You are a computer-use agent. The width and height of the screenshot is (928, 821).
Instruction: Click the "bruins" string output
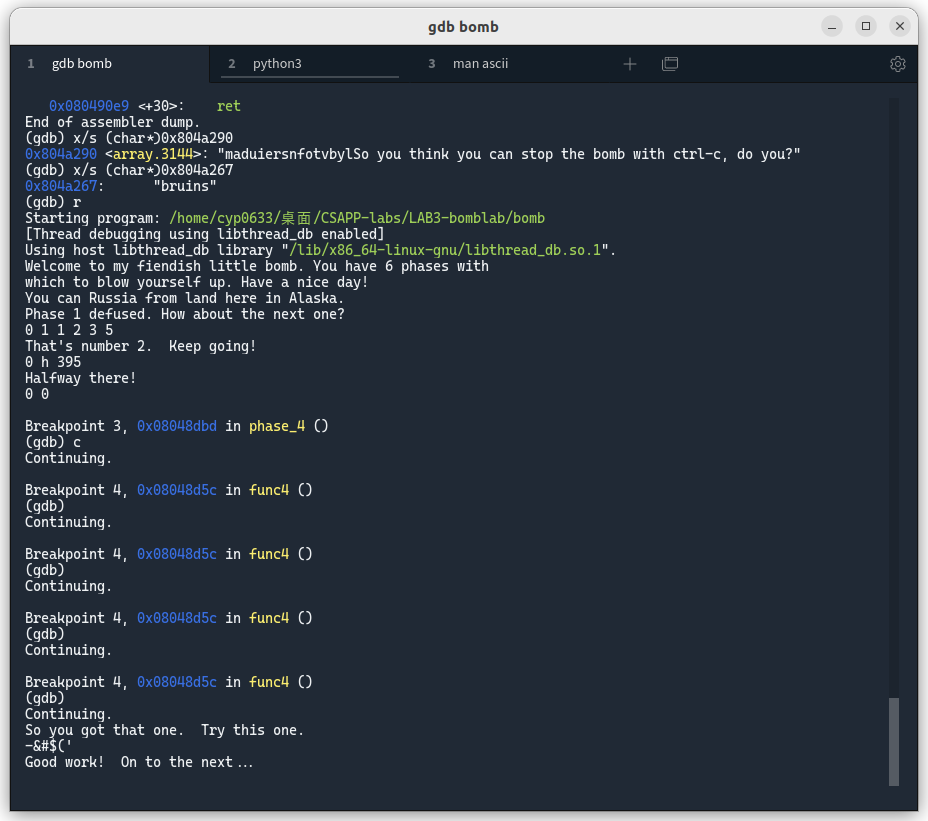pyautogui.click(x=185, y=186)
